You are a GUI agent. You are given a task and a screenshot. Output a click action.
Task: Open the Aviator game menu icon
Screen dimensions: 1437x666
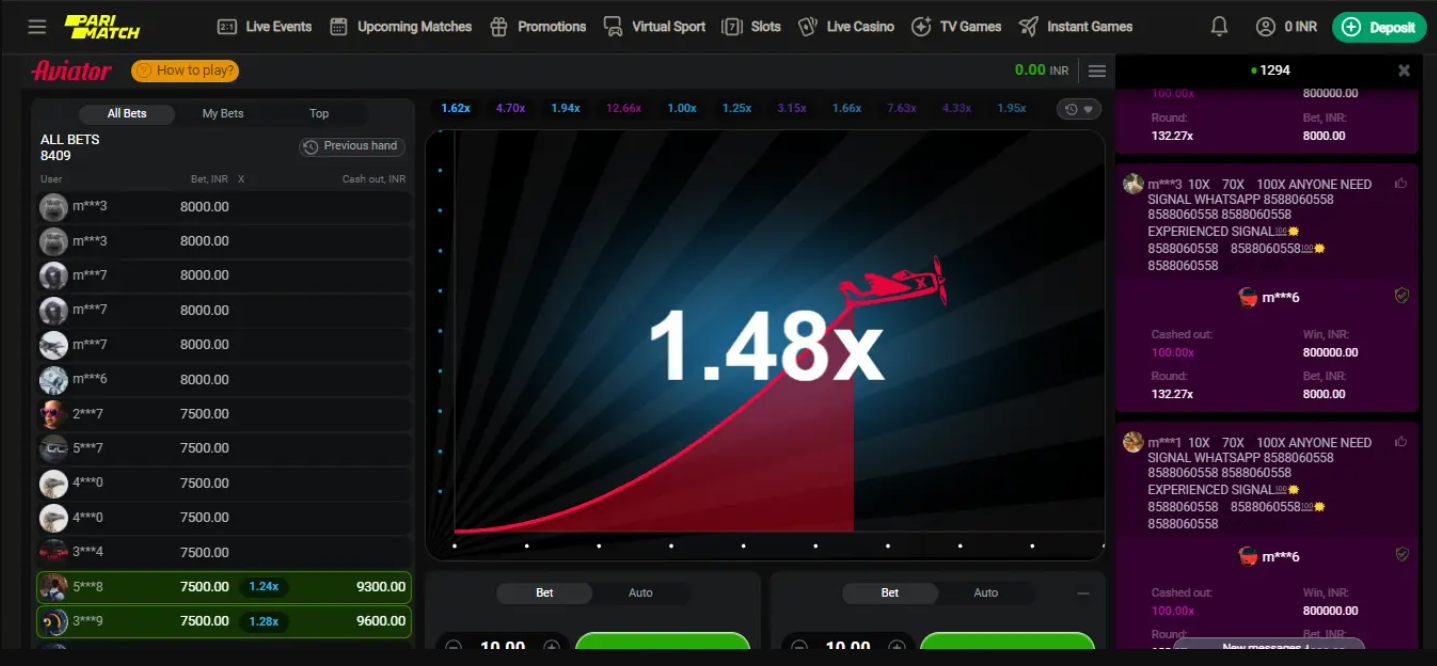tap(1097, 71)
